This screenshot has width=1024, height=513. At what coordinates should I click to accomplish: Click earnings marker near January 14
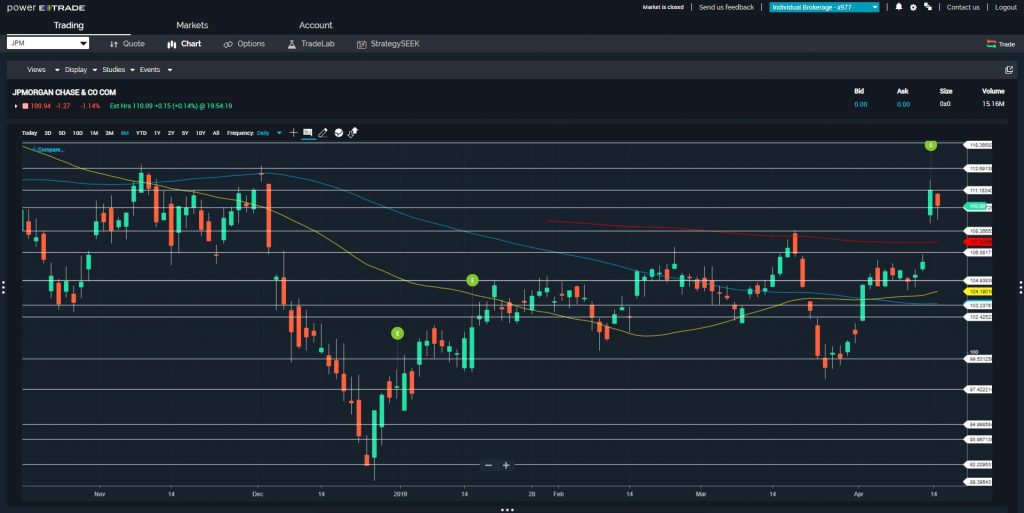(x=472, y=280)
